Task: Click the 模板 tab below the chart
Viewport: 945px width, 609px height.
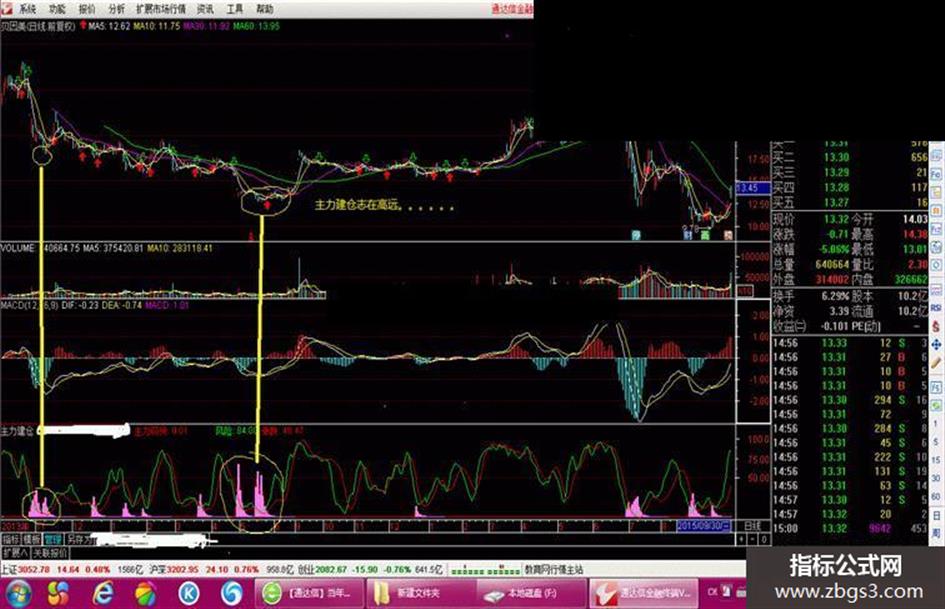Action: click(x=32, y=540)
